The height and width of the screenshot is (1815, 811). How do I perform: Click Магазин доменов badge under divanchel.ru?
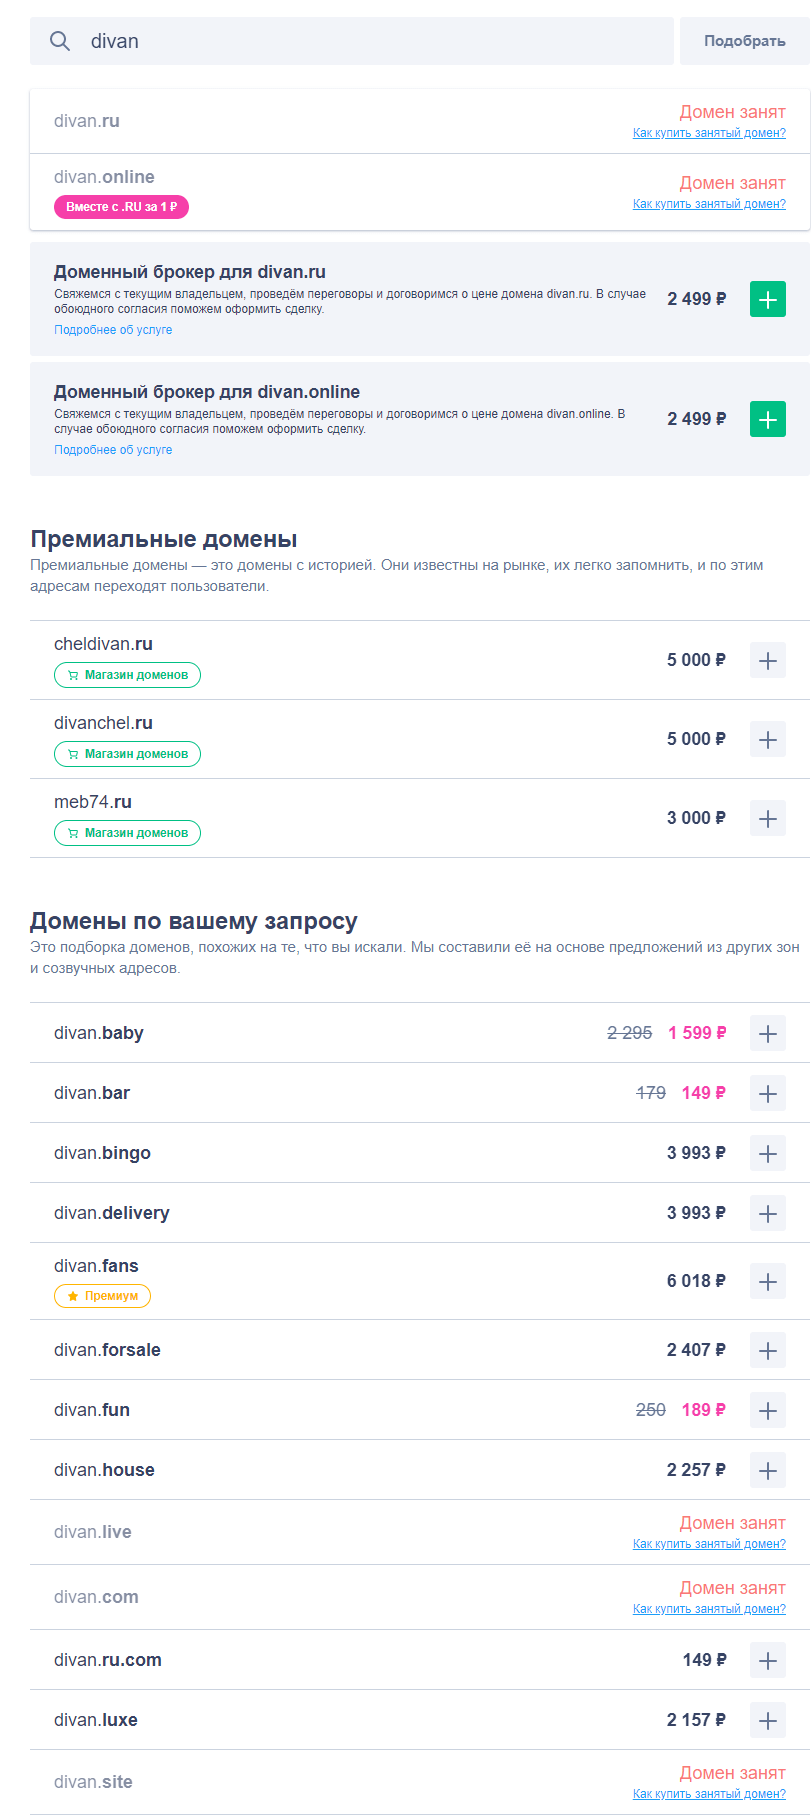[127, 754]
